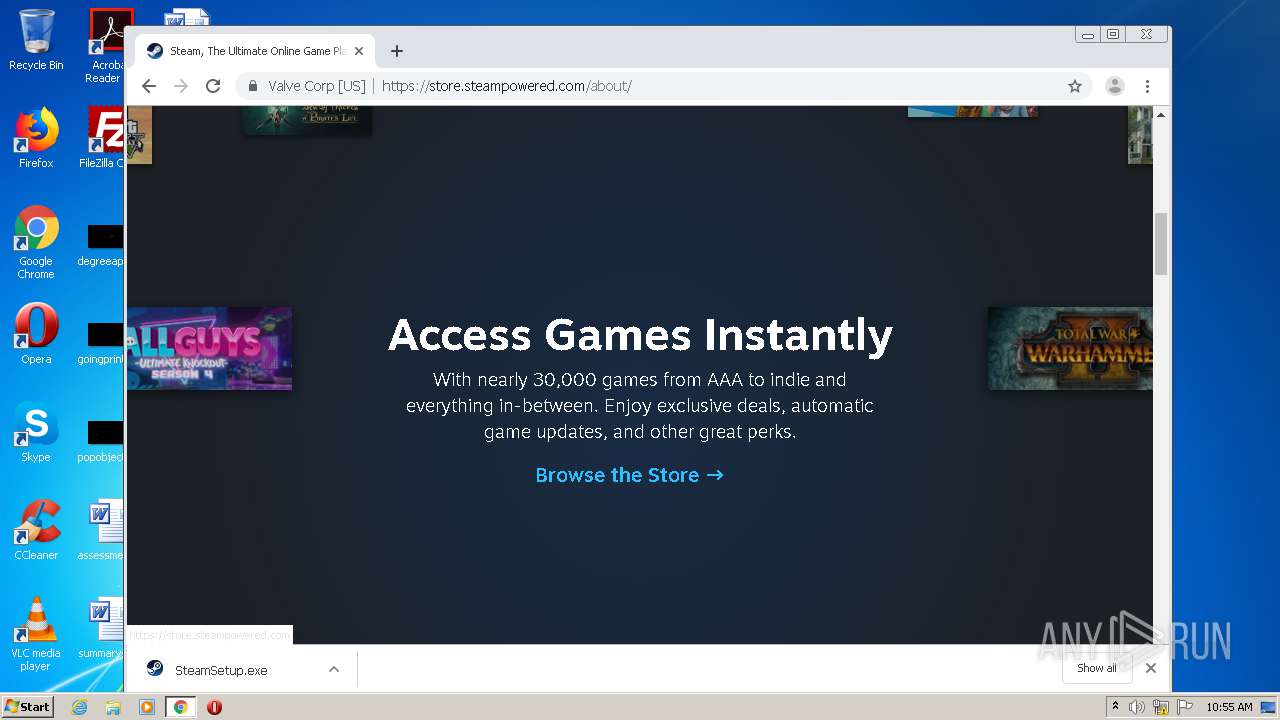Viewport: 1280px width, 720px height.
Task: Open the Total War Warhammer thumbnail
Action: [x=1070, y=348]
